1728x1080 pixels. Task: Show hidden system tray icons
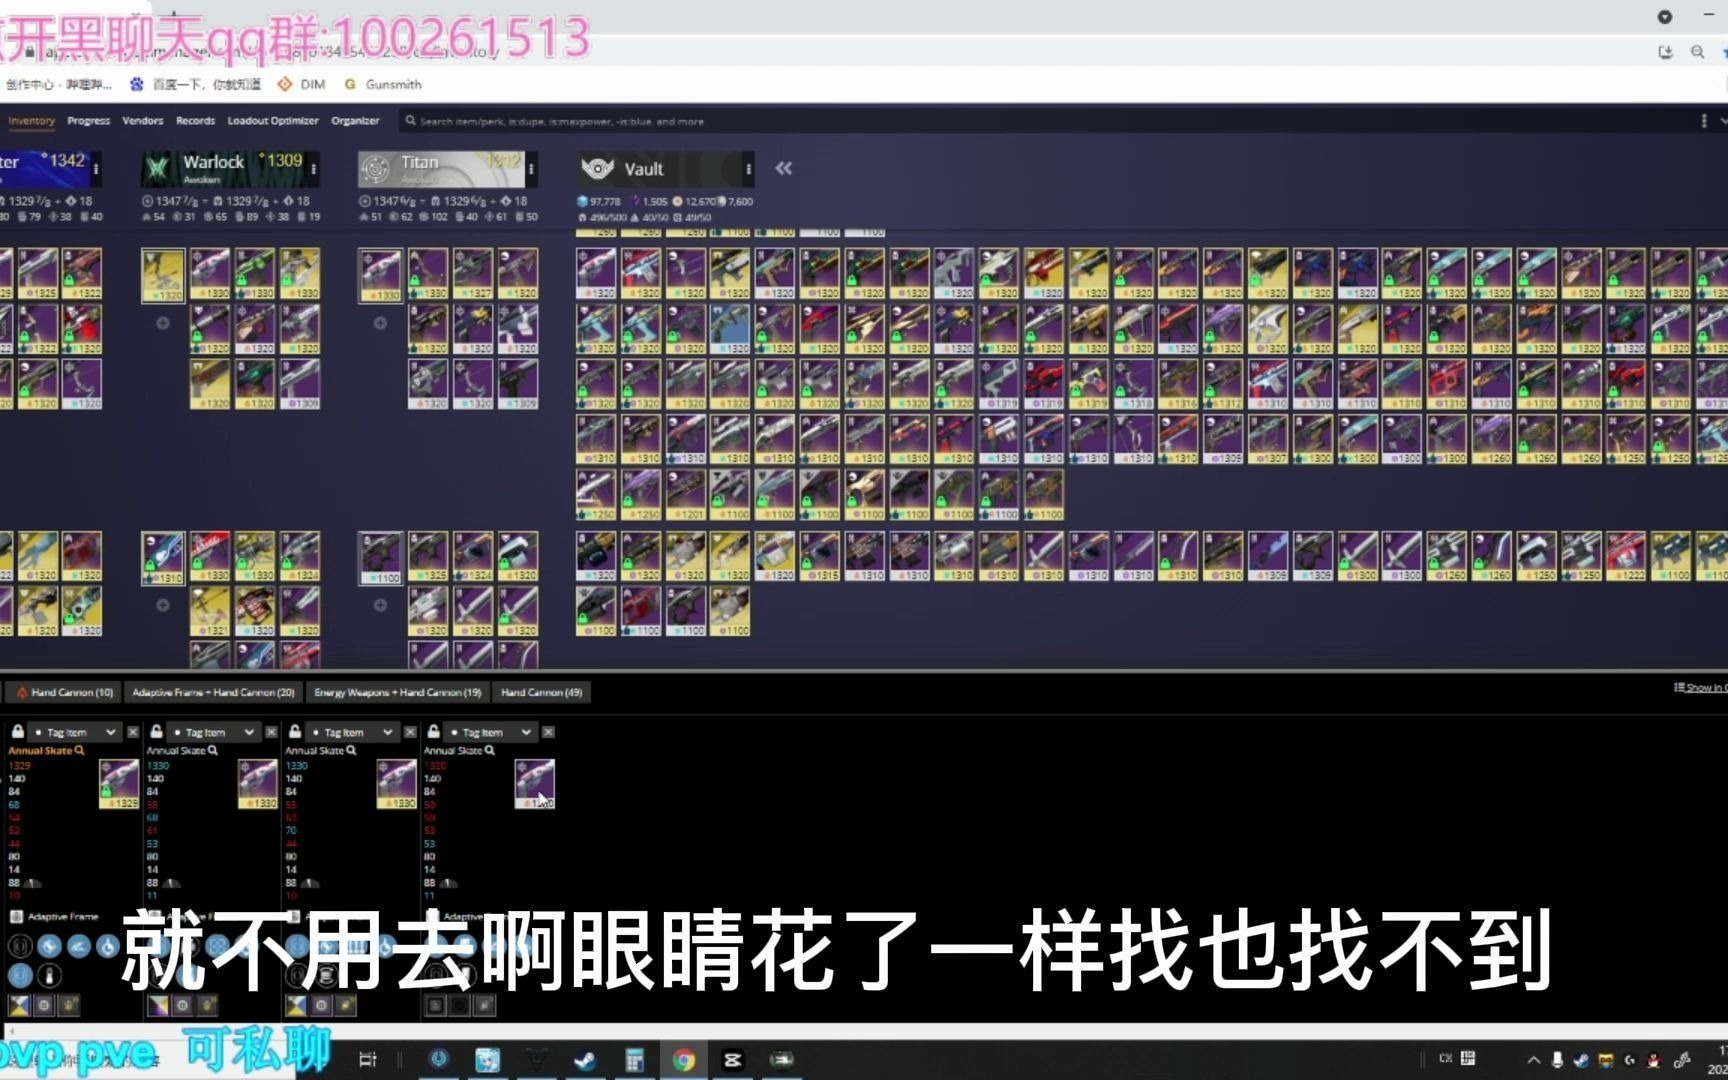click(x=1533, y=1060)
